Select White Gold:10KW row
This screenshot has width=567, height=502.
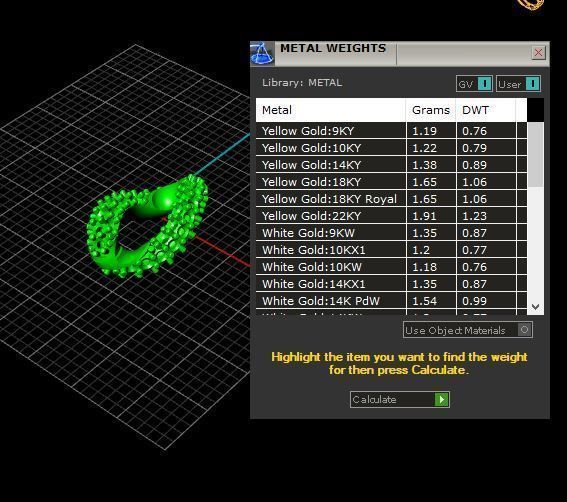coord(391,267)
